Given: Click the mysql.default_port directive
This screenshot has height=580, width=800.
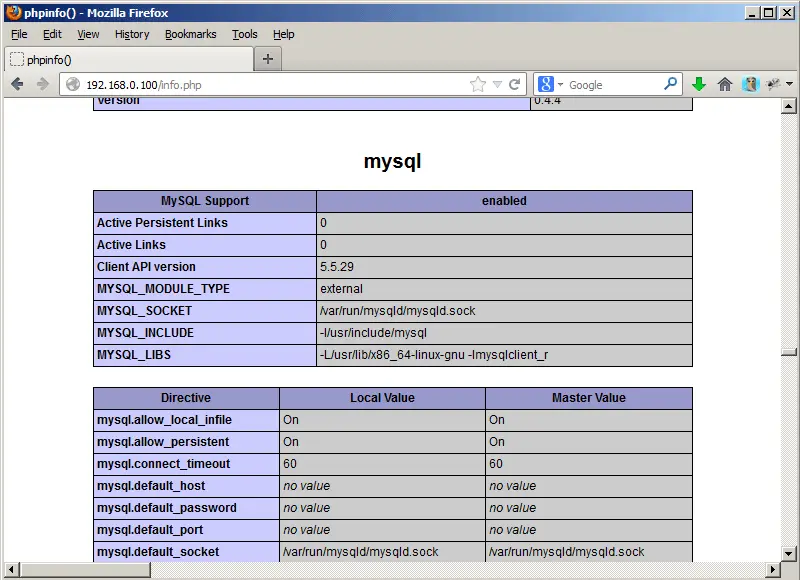Looking at the screenshot, I should pos(150,529).
